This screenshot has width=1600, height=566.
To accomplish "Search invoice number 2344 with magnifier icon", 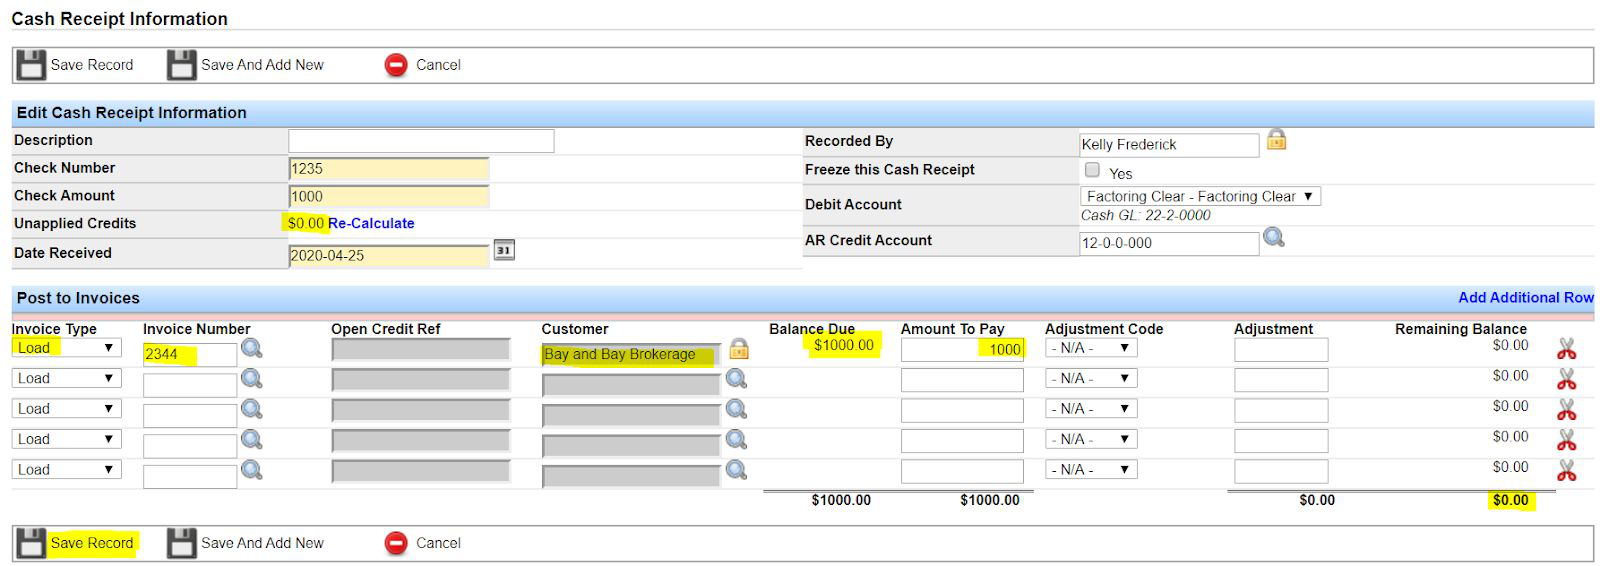I will (252, 348).
